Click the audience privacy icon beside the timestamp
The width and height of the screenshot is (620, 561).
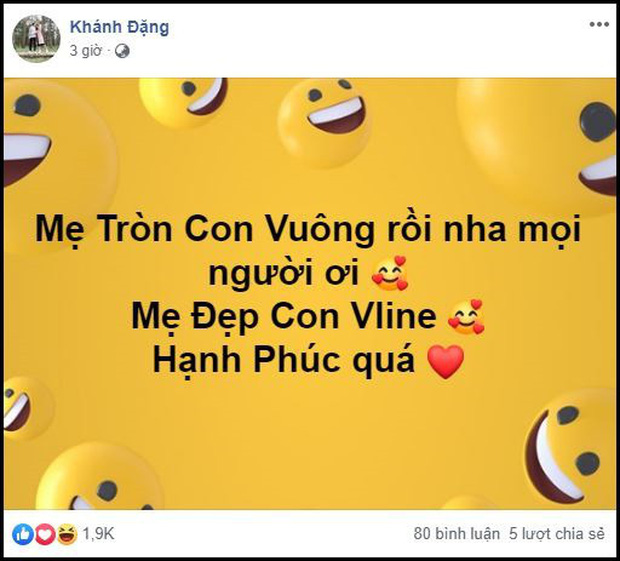click(x=122, y=51)
